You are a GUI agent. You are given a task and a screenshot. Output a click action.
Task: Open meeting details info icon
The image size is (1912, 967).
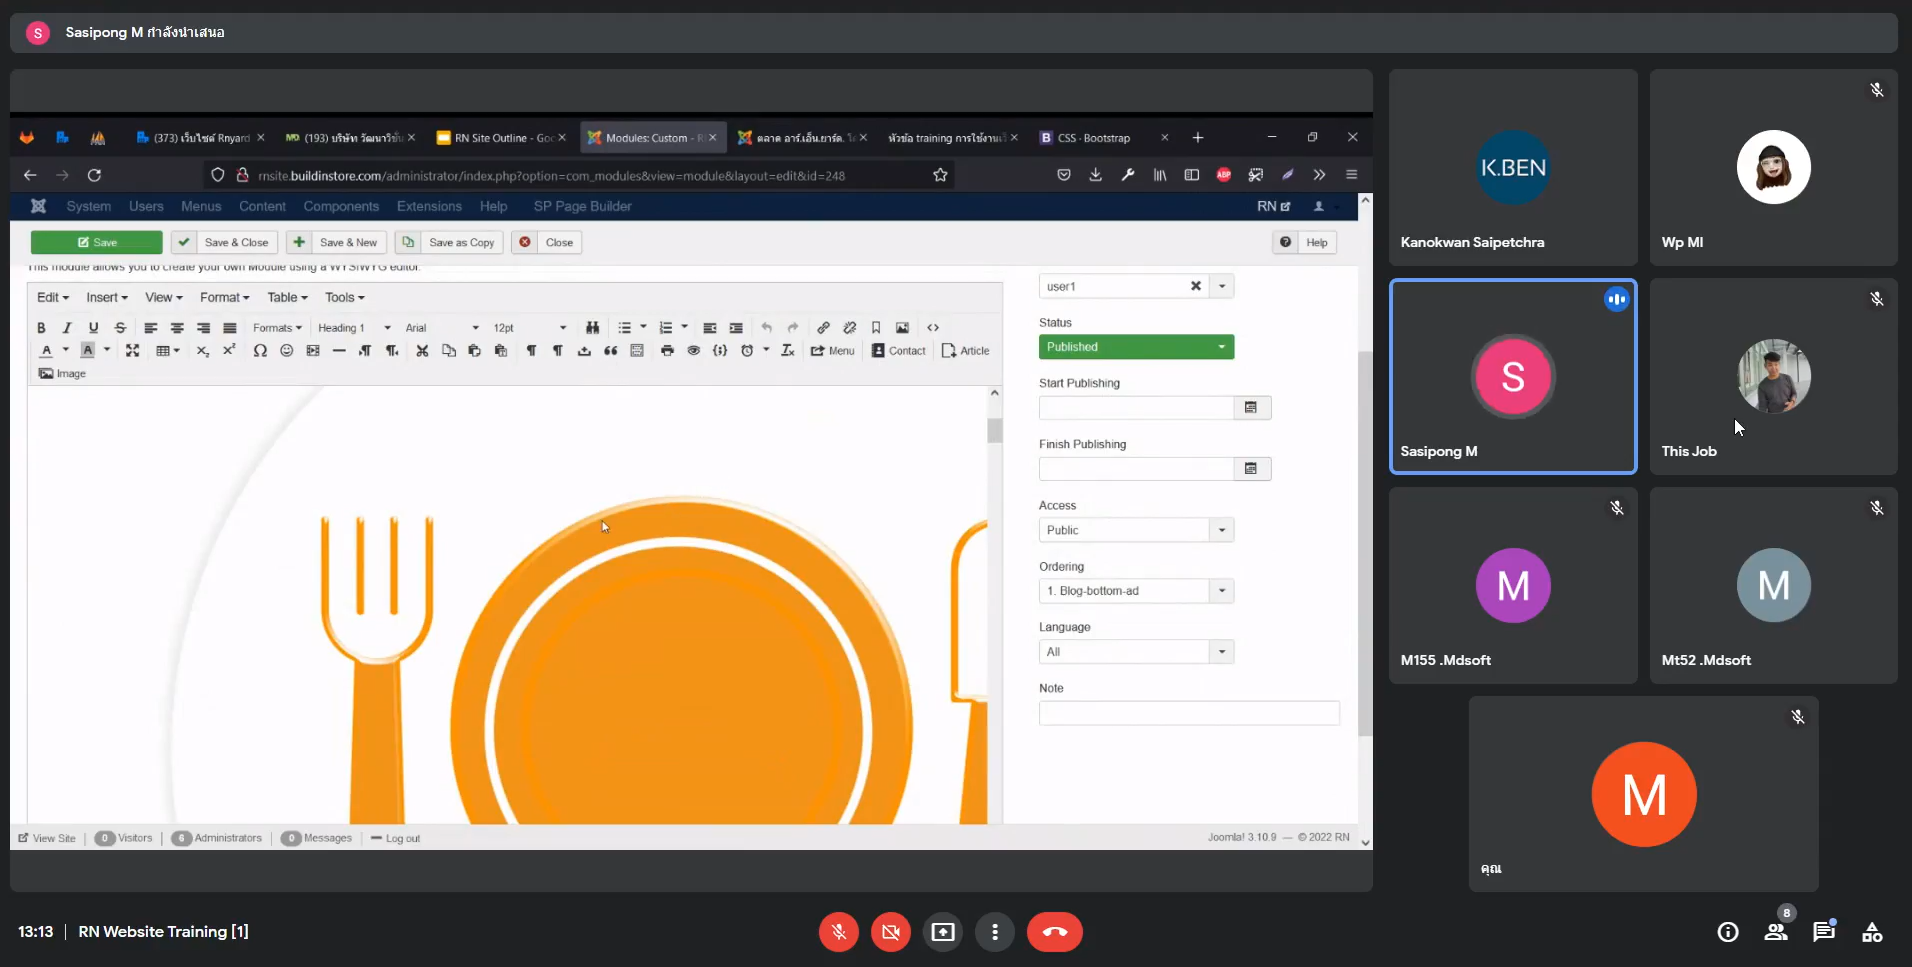[1727, 932]
